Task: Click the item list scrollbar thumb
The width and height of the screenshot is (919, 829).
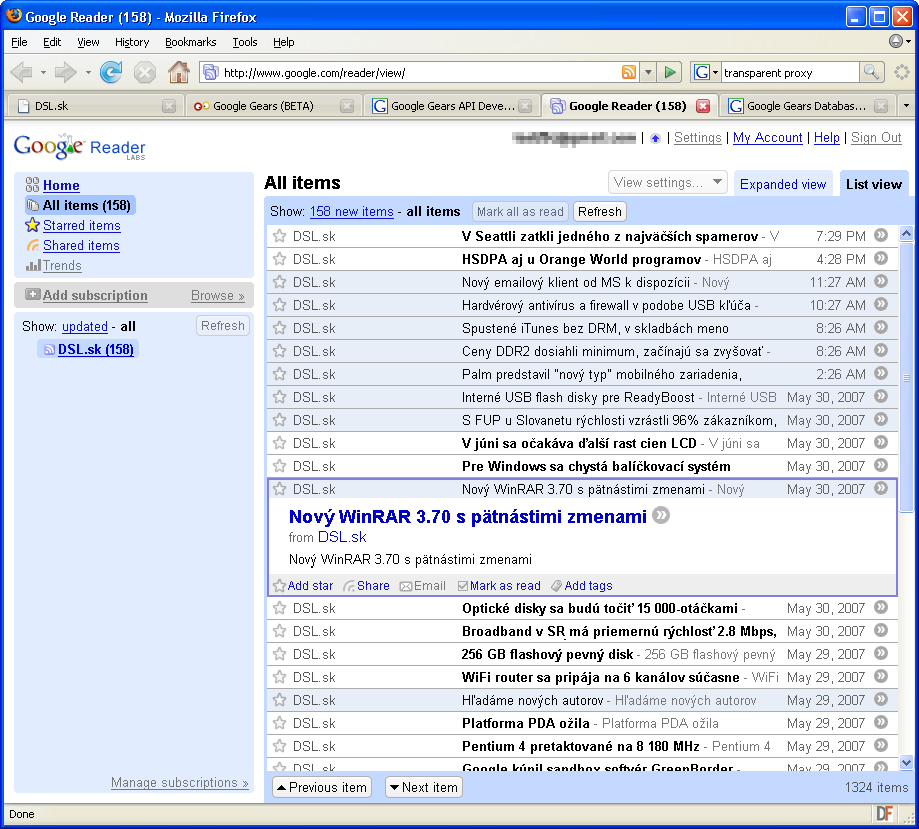Action: coord(906,377)
